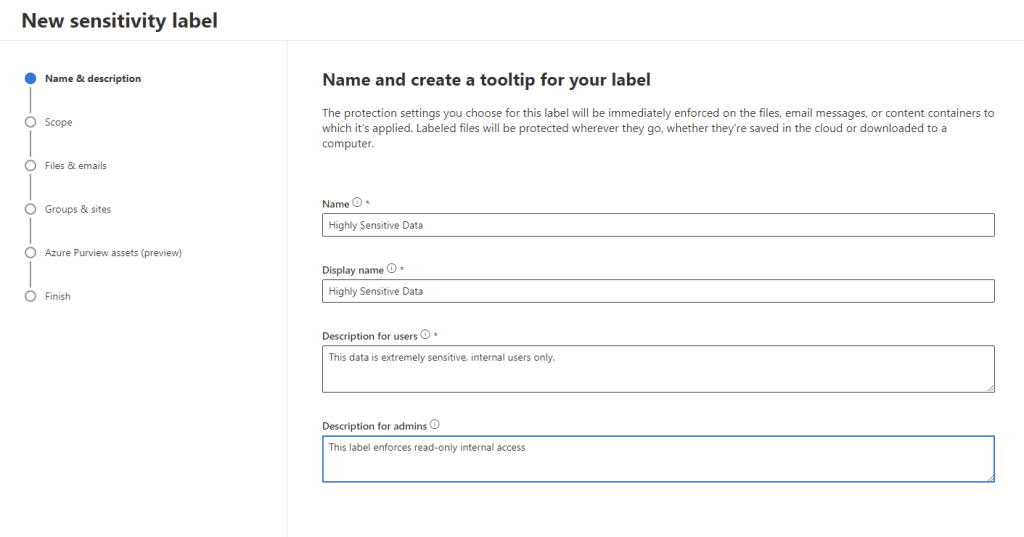Go to the Scope step label
Viewport: 1024px width, 537px height.
coord(59,122)
